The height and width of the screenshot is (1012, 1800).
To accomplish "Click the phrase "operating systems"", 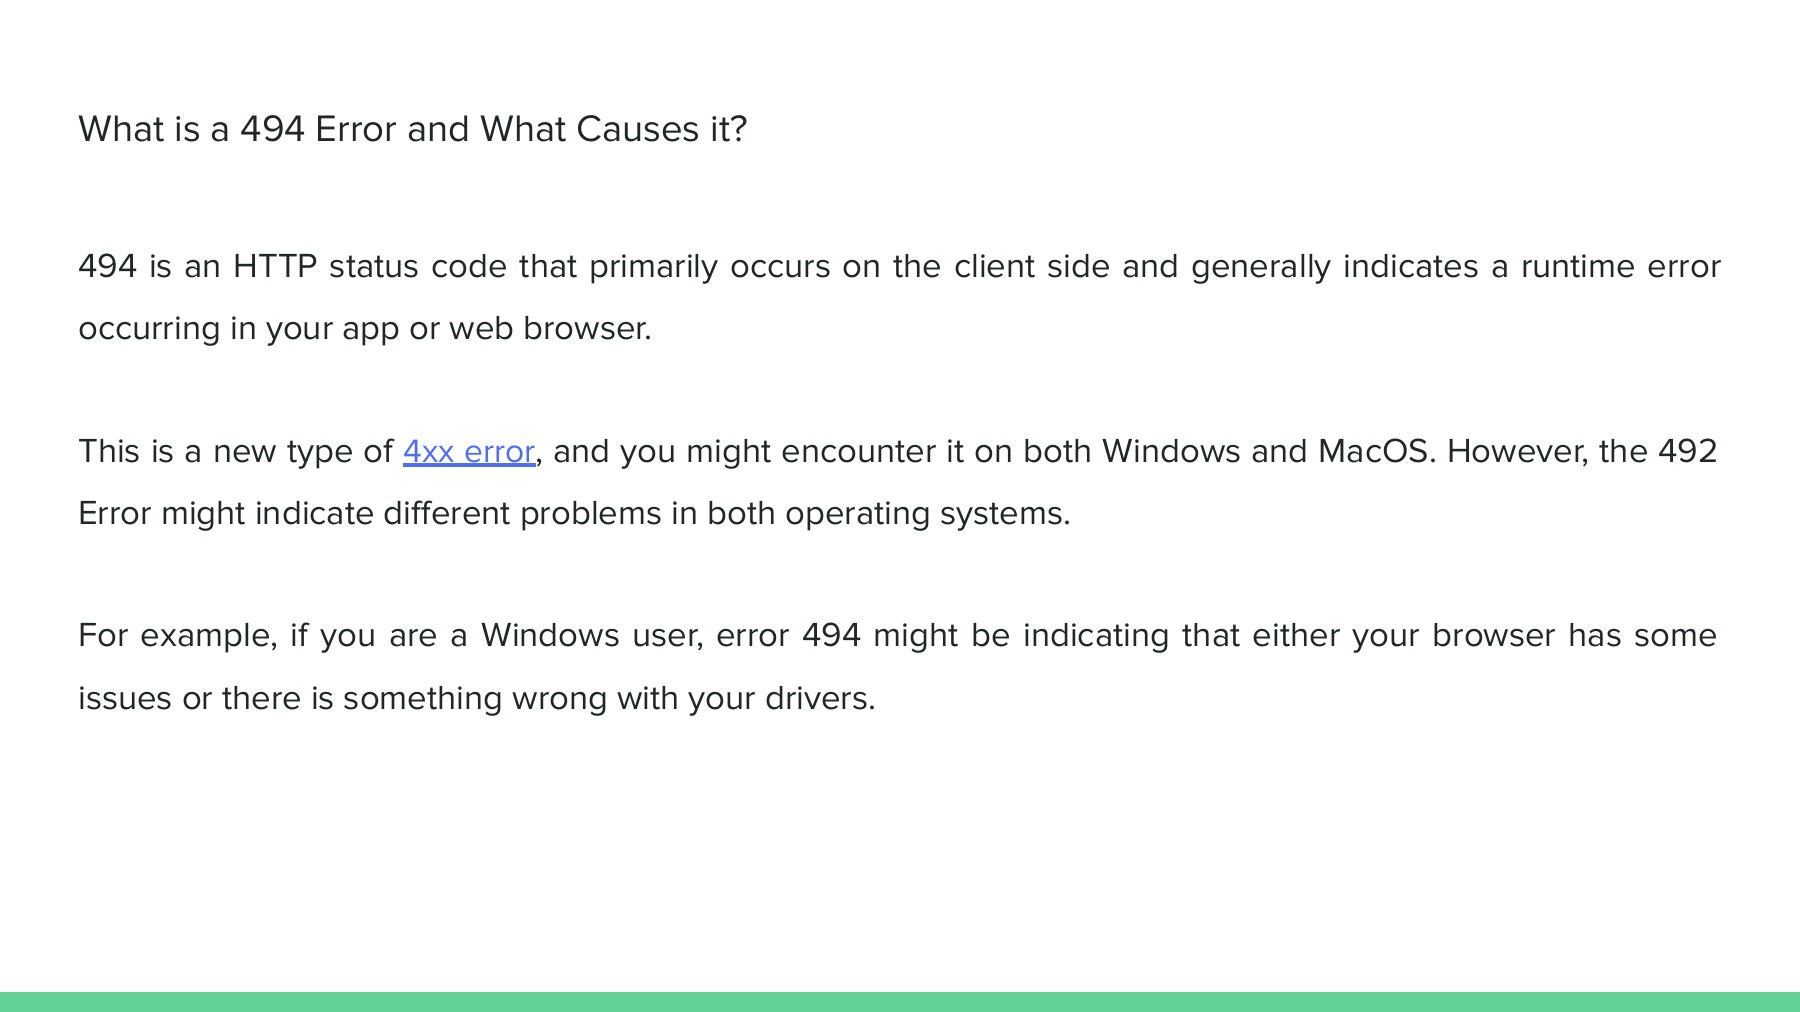I will [x=925, y=514].
